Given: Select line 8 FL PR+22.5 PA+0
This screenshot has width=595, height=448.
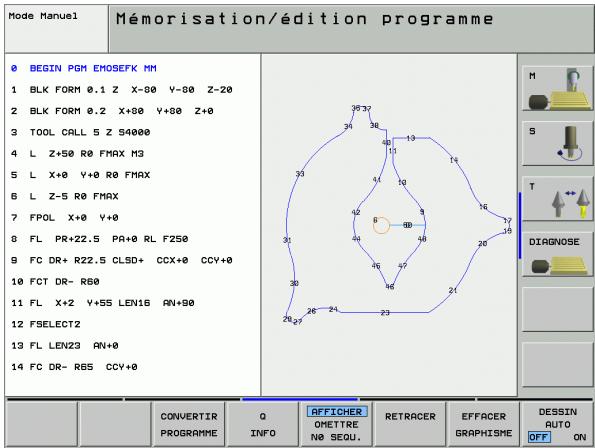Looking at the screenshot, I should [99, 239].
